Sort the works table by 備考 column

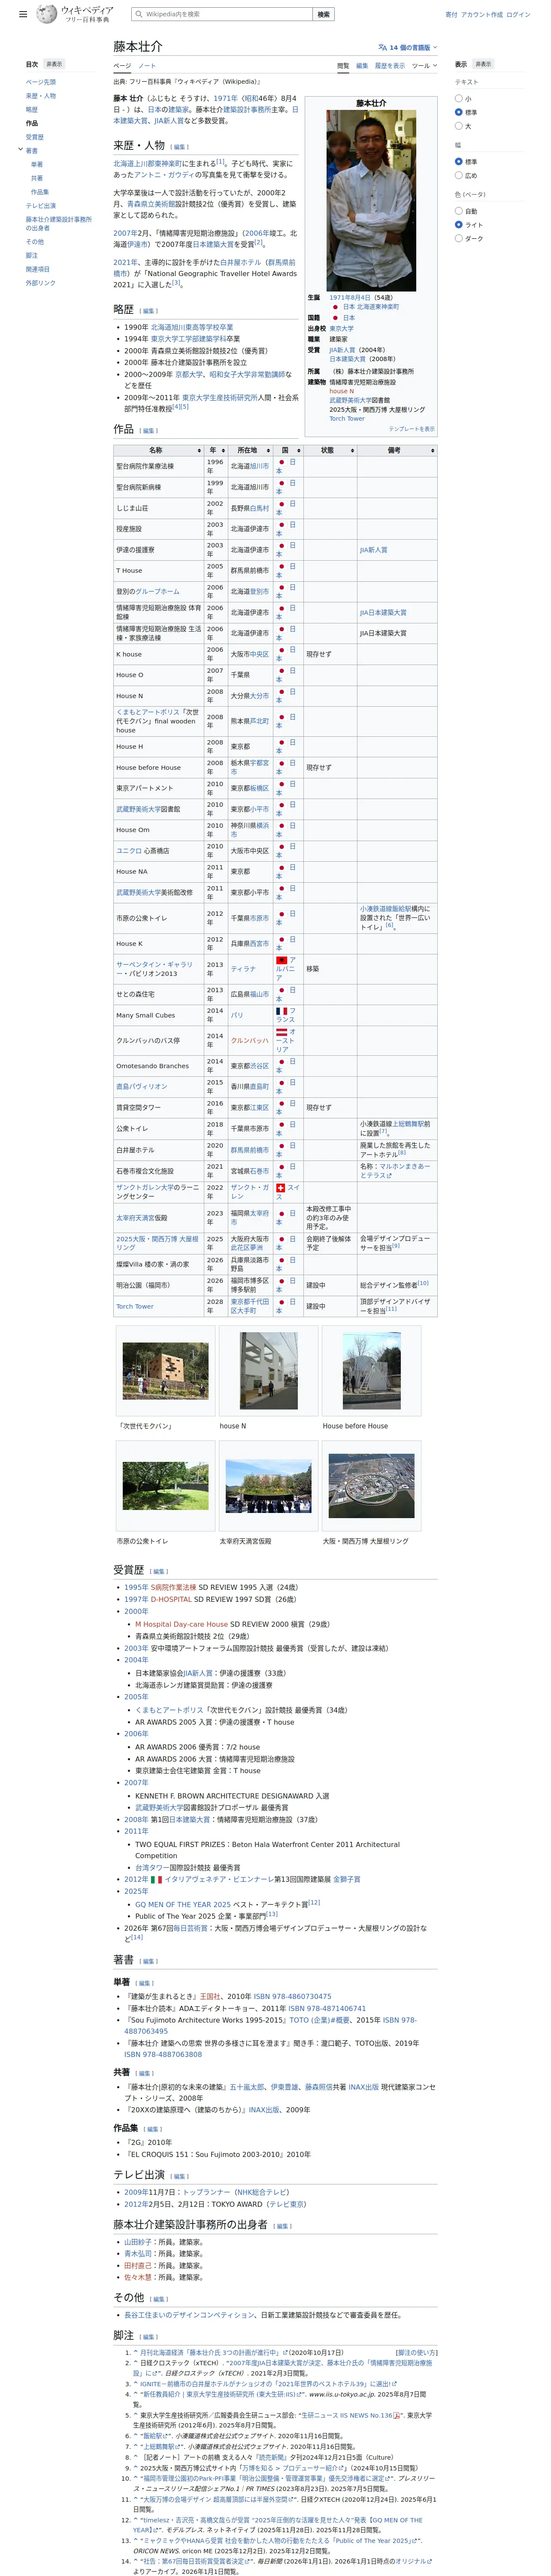pos(397,450)
